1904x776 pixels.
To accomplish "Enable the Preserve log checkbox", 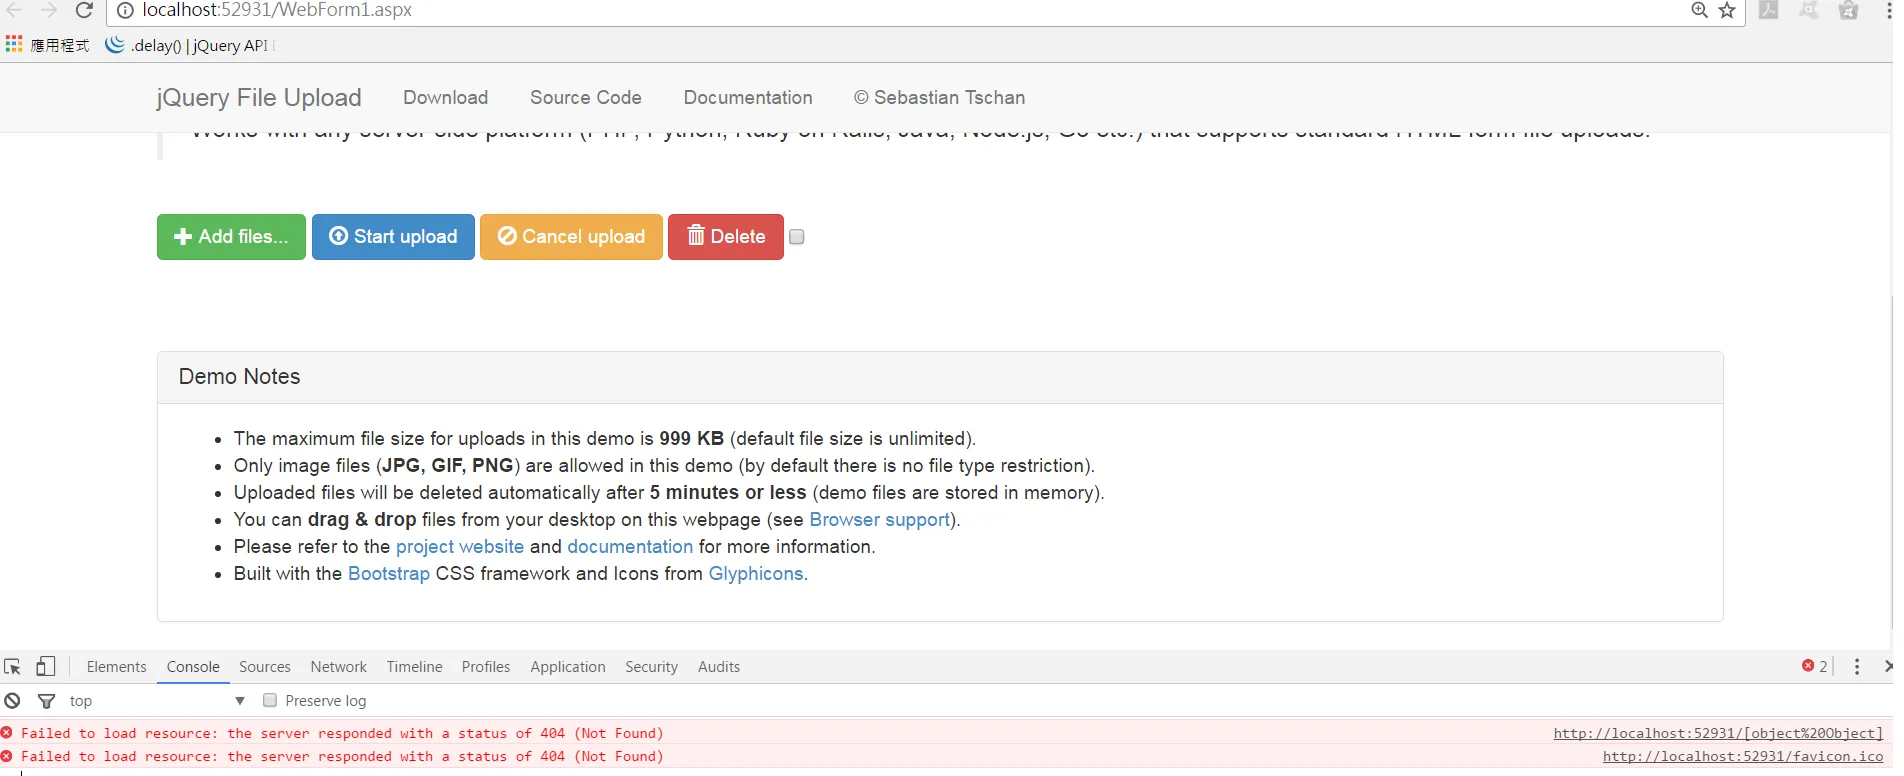I will [x=270, y=700].
